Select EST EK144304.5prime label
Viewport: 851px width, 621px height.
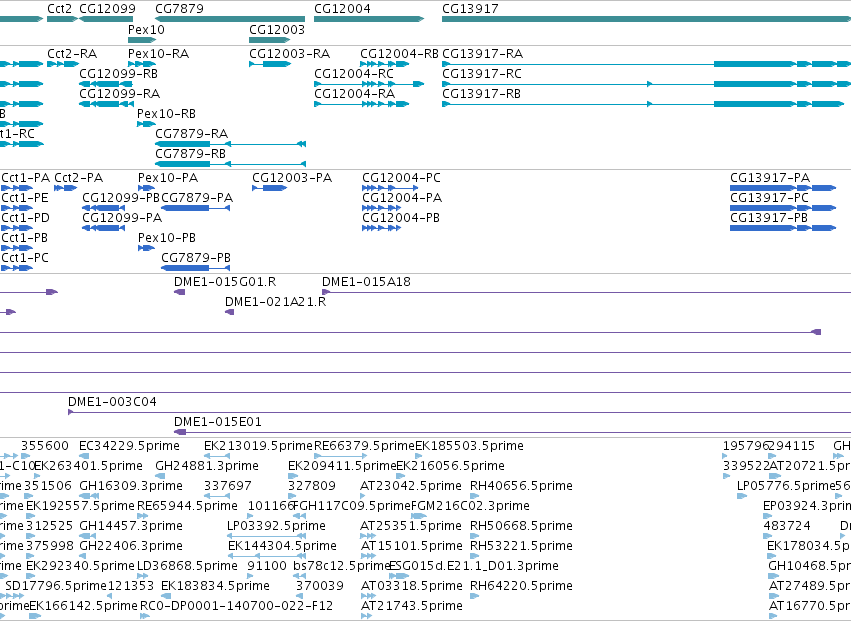pyautogui.click(x=282, y=547)
